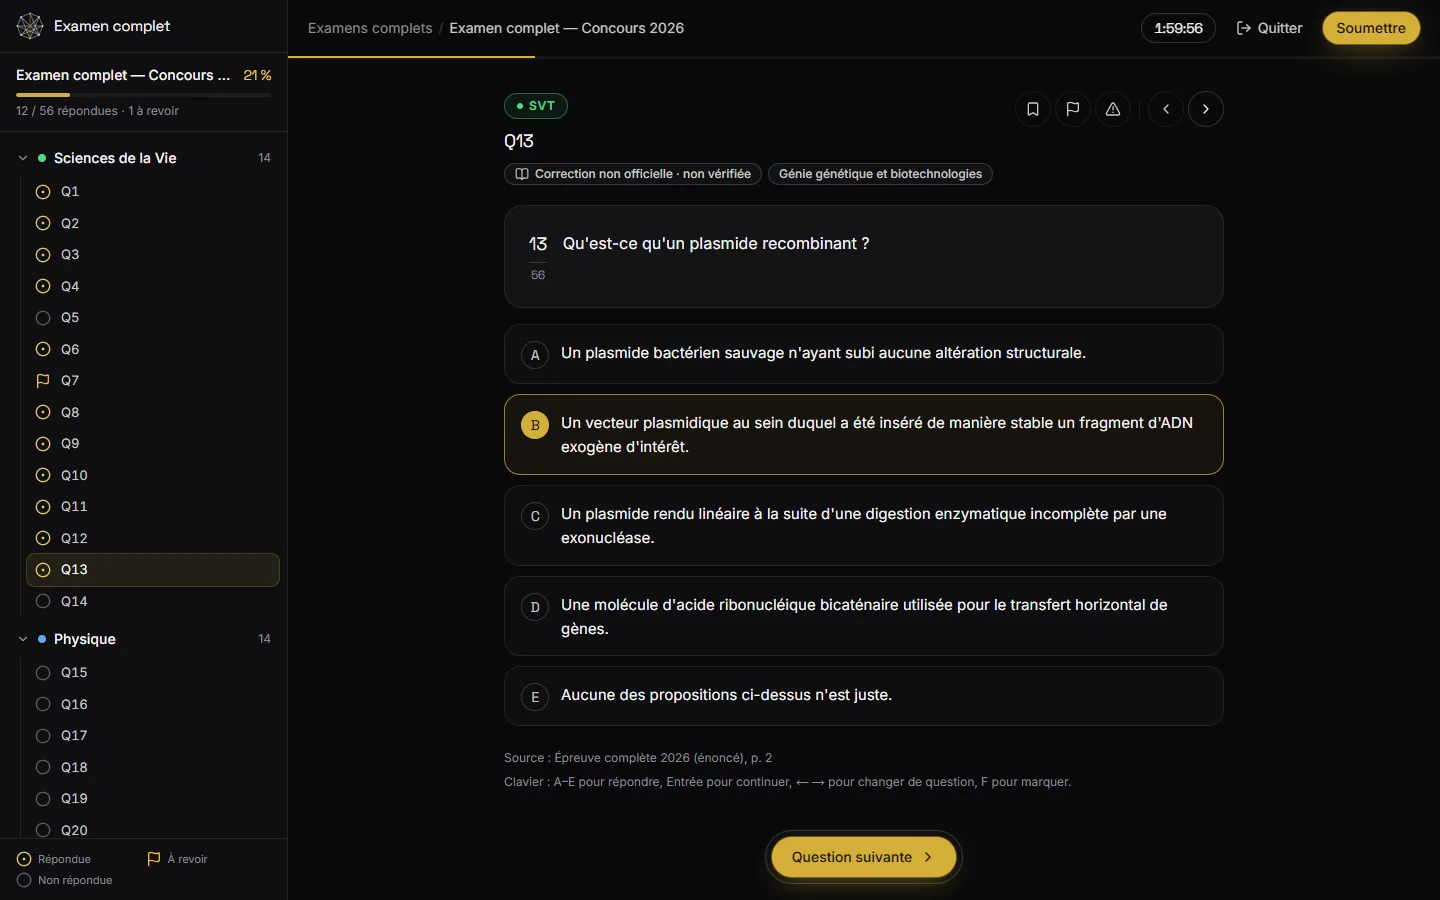Click the app logo beside Examen complet
This screenshot has height=900, width=1440.
[x=30, y=26]
